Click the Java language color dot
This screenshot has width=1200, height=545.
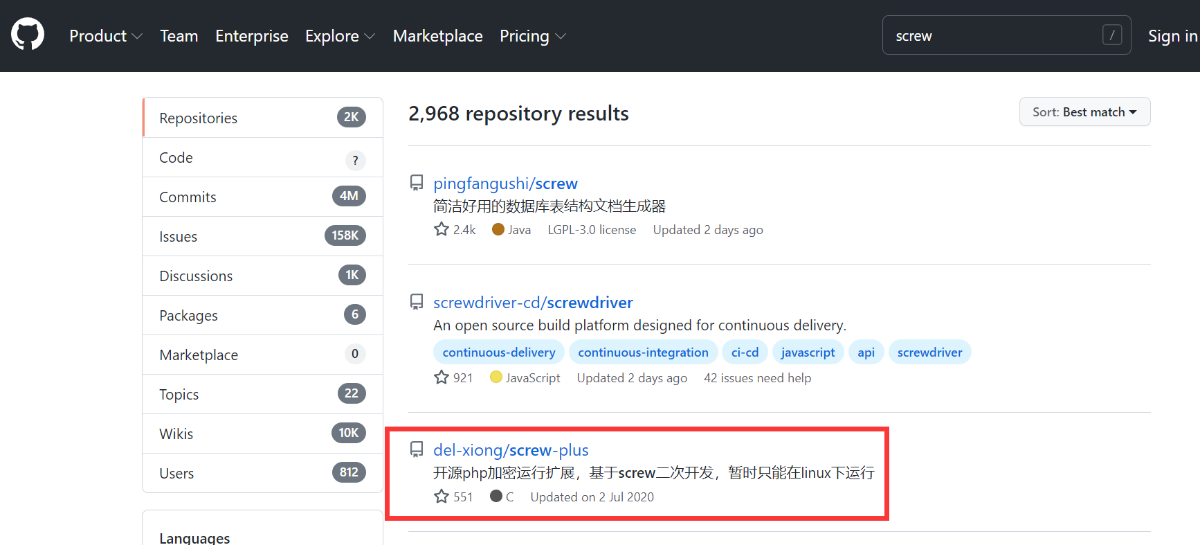498,229
